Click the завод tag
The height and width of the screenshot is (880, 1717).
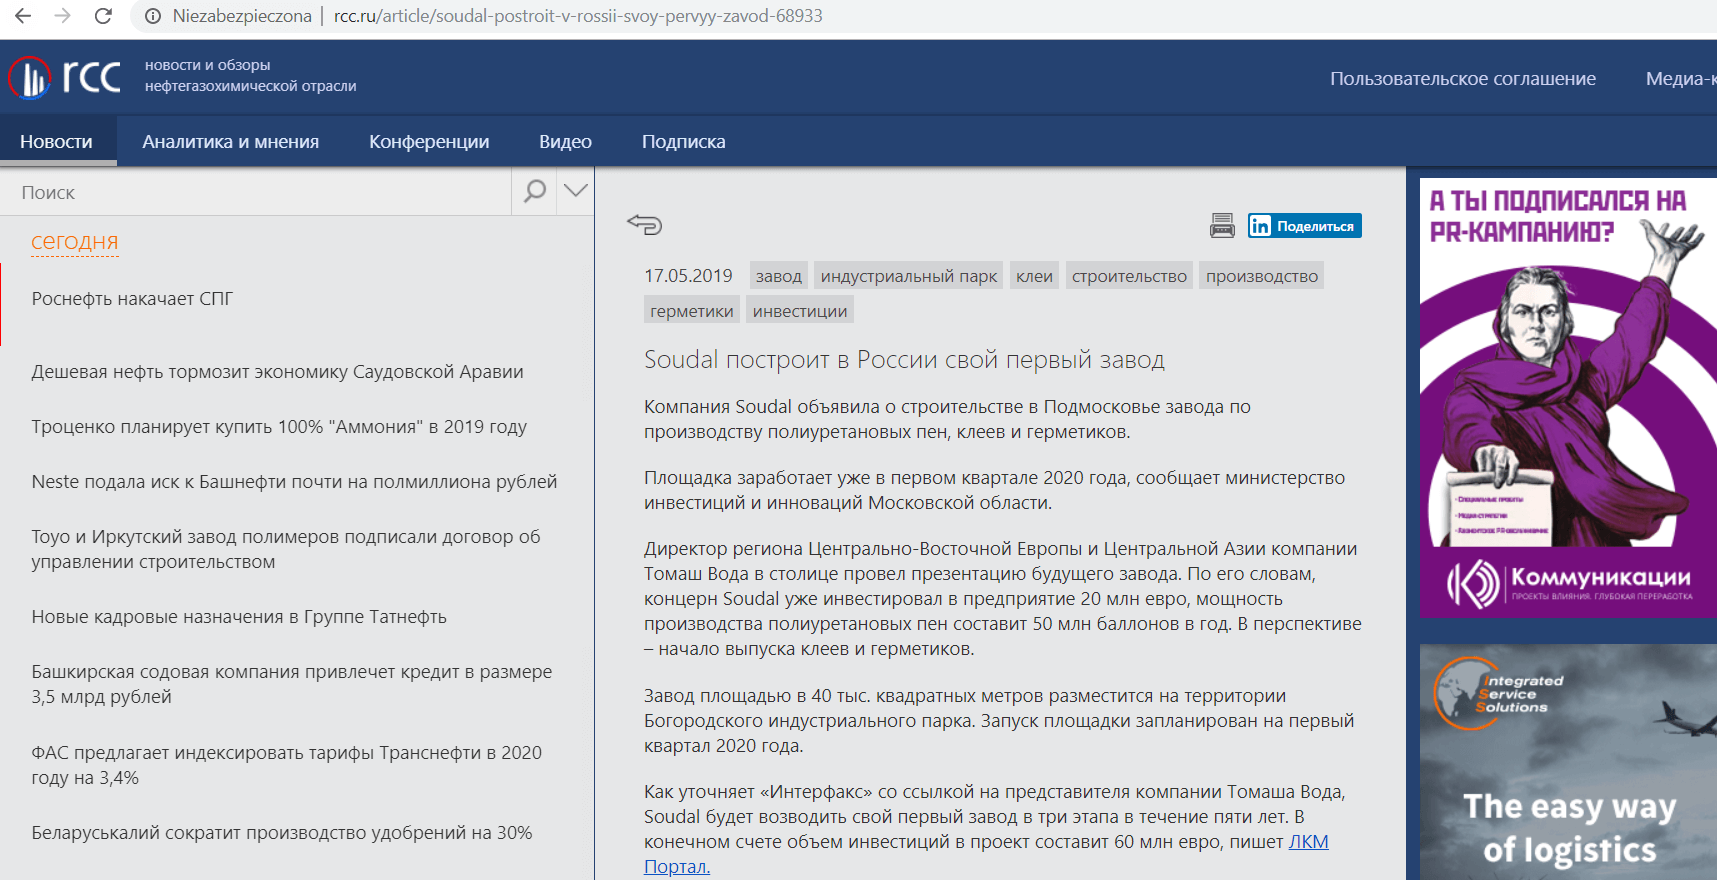[x=779, y=276]
